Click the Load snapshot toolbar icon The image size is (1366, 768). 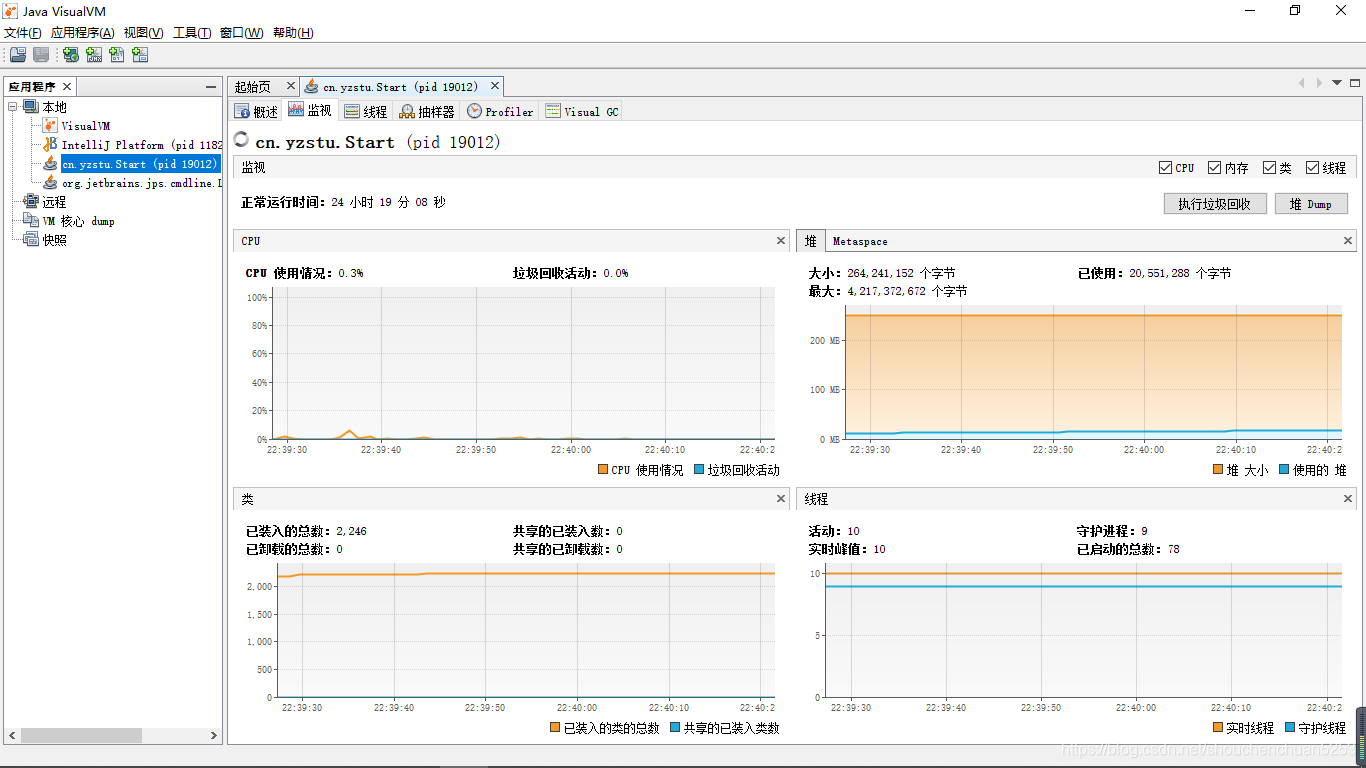click(x=18, y=55)
